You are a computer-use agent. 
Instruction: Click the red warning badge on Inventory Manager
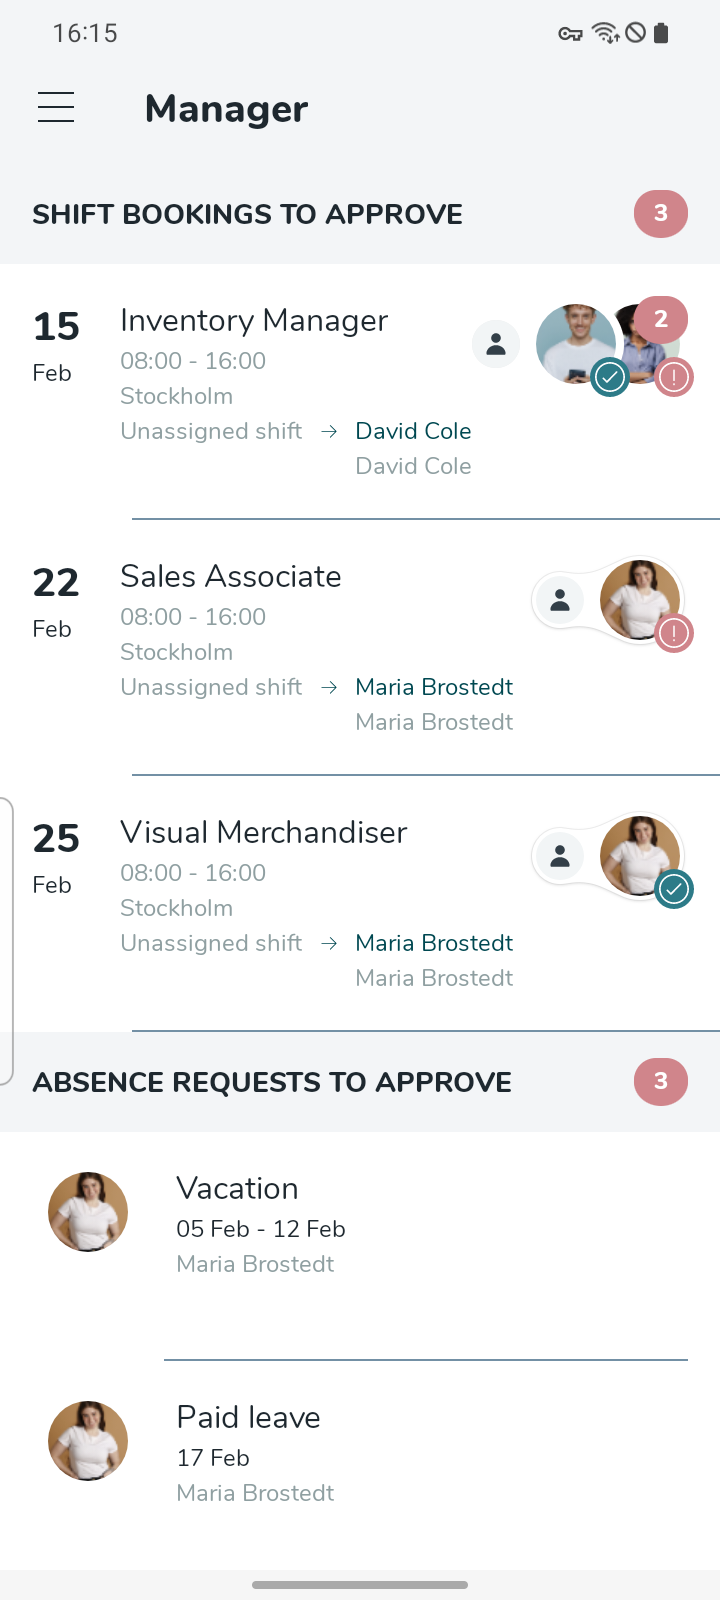[675, 377]
